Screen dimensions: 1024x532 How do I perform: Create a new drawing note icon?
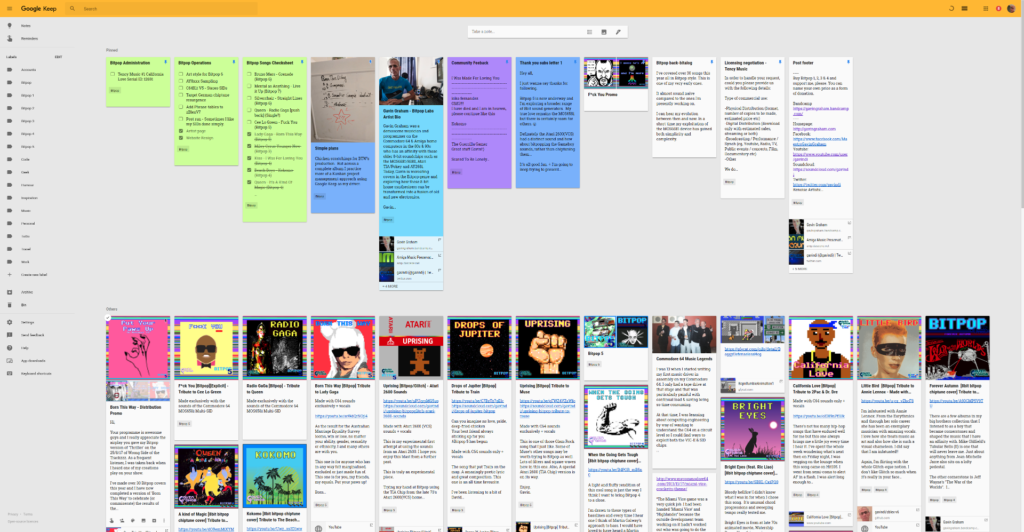[618, 31]
